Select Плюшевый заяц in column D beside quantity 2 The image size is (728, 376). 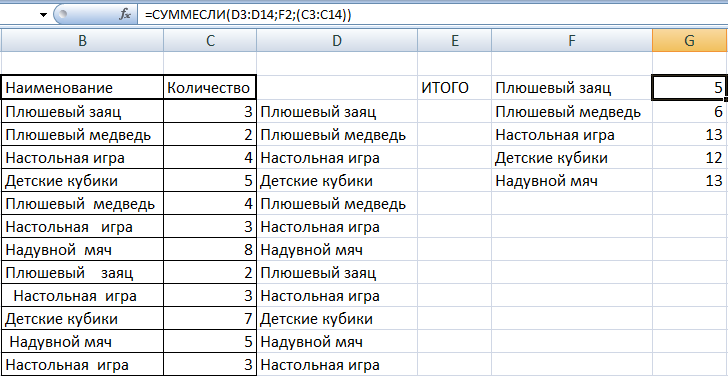(337, 273)
